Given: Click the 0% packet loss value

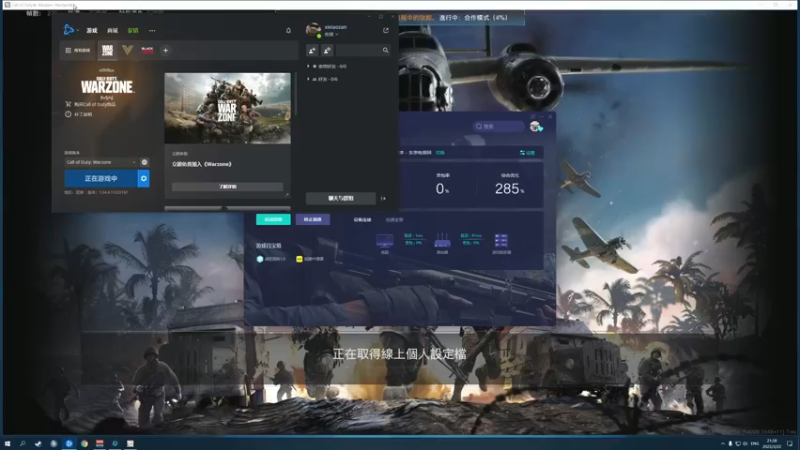Looking at the screenshot, I should coord(442,189).
